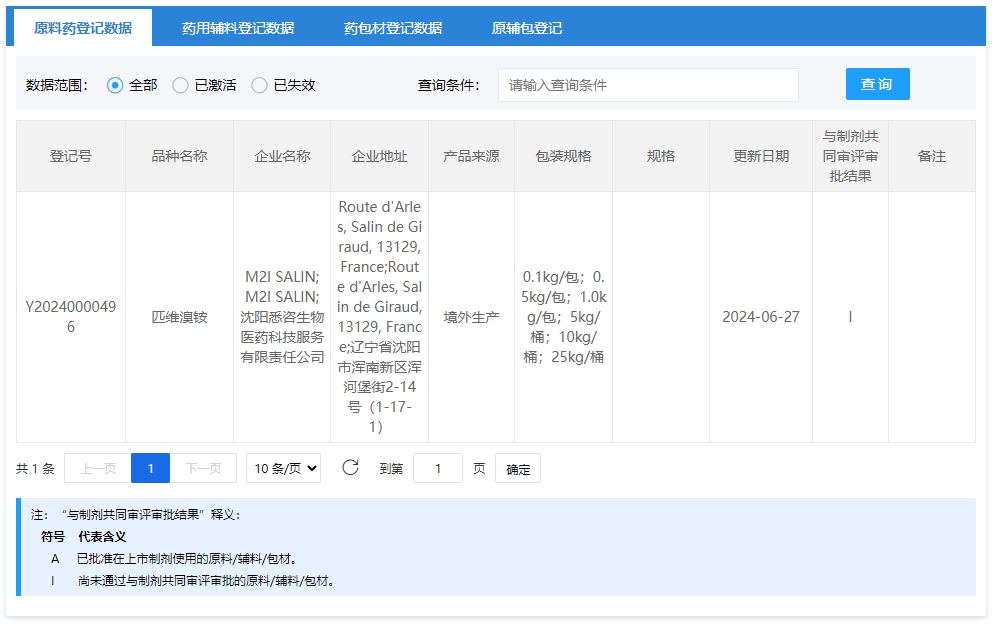This screenshot has width=993, height=628.
Task: Select page number 1 in pagination
Action: coord(150,468)
